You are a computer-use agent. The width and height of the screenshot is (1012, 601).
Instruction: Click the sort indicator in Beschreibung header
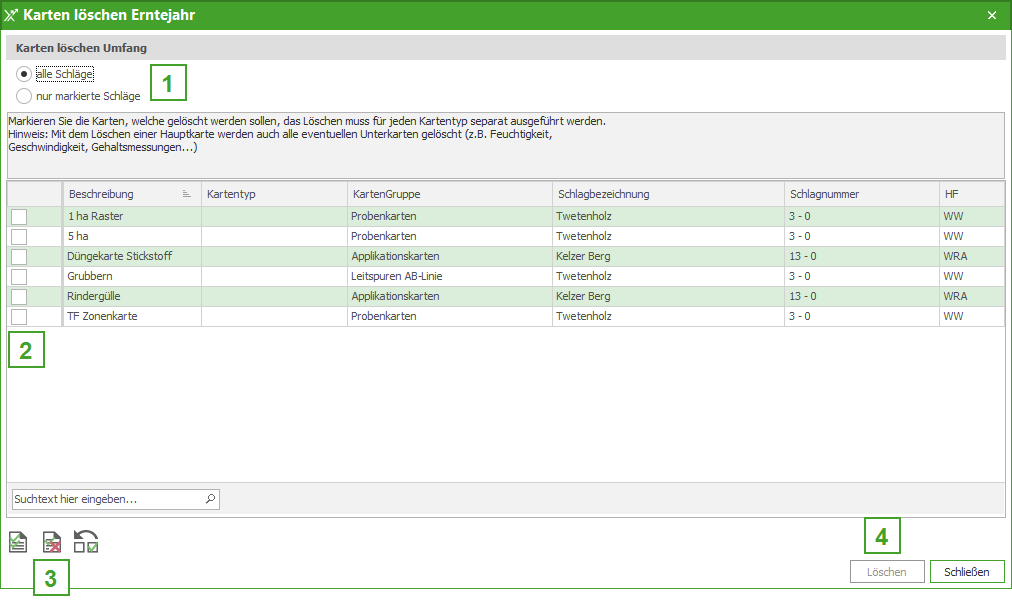[x=187, y=194]
